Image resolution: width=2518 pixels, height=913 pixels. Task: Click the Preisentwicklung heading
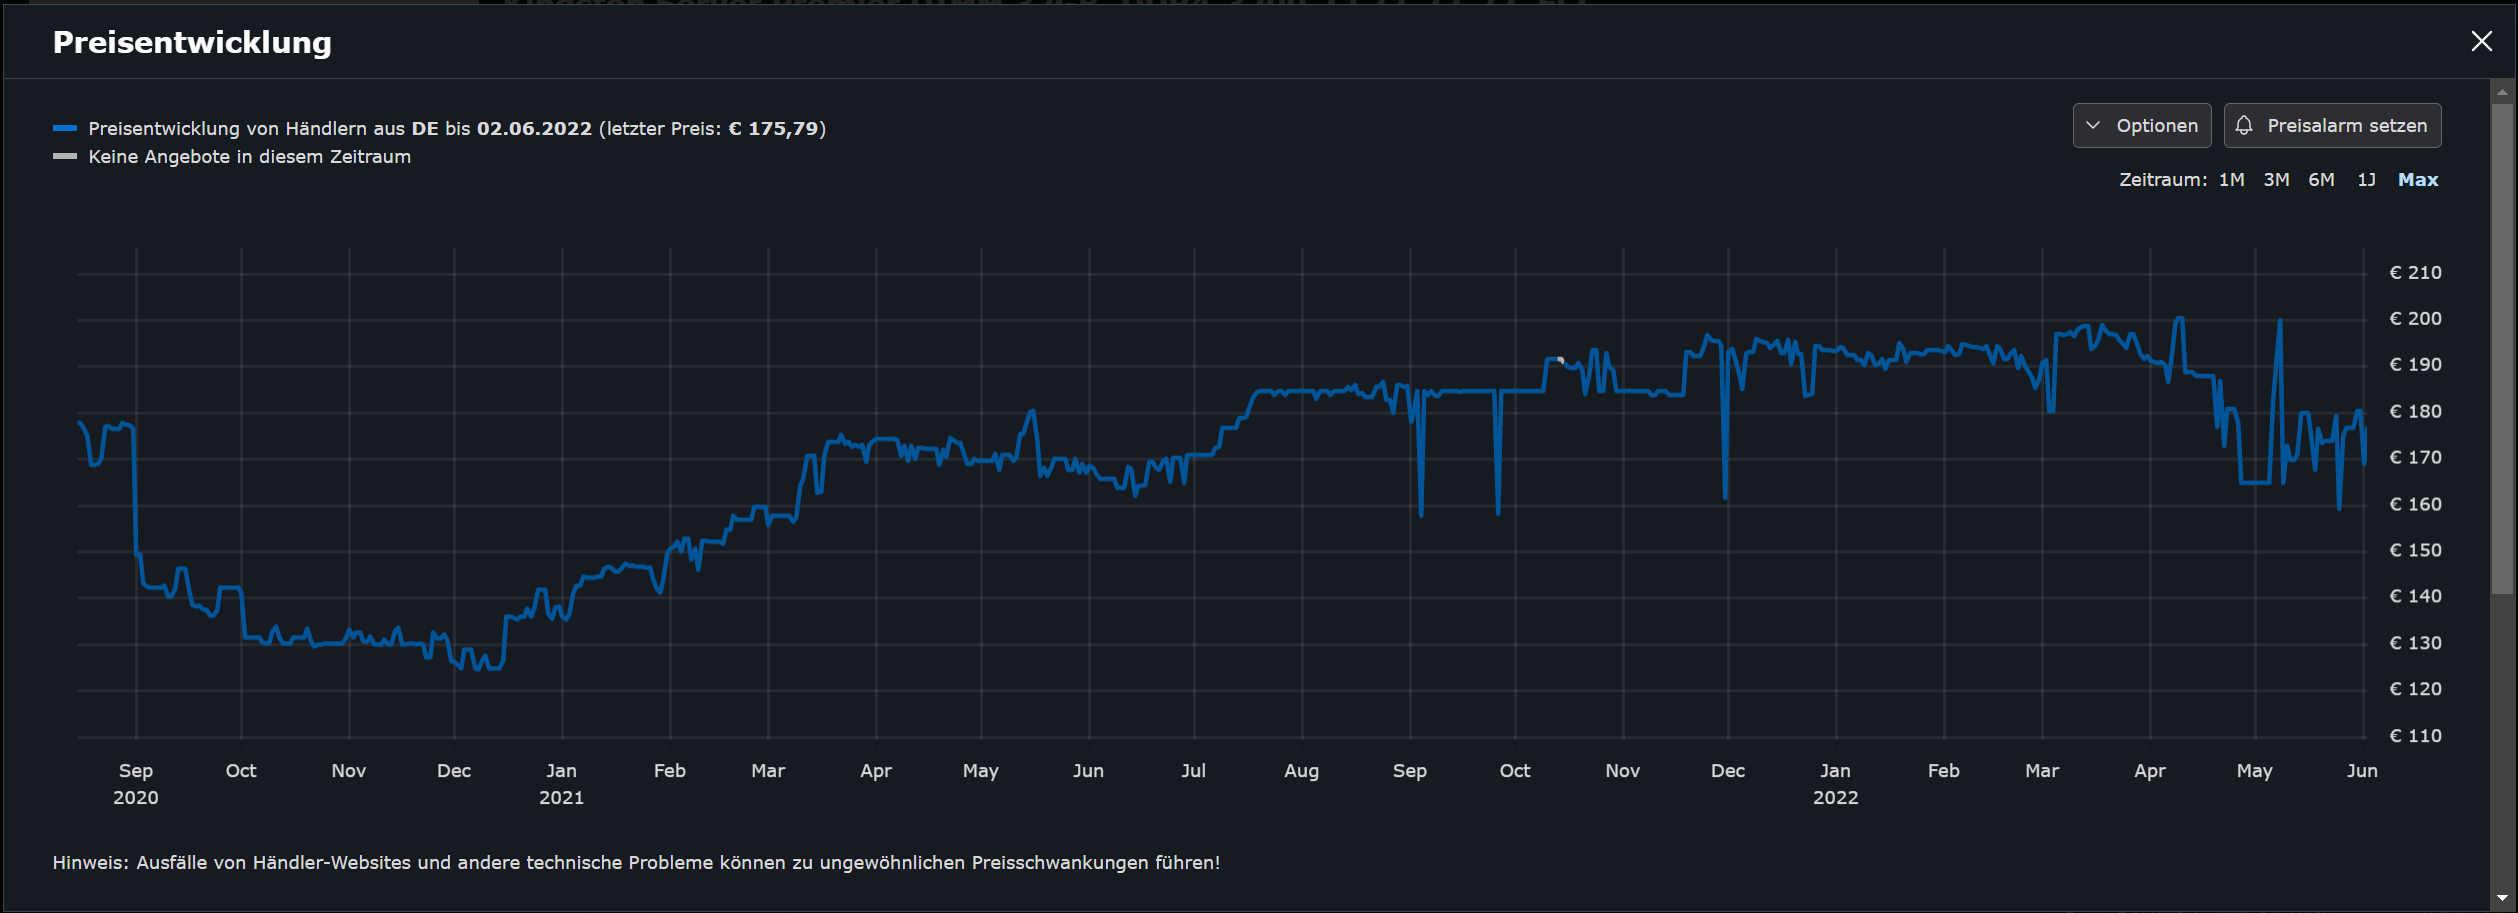pos(192,42)
